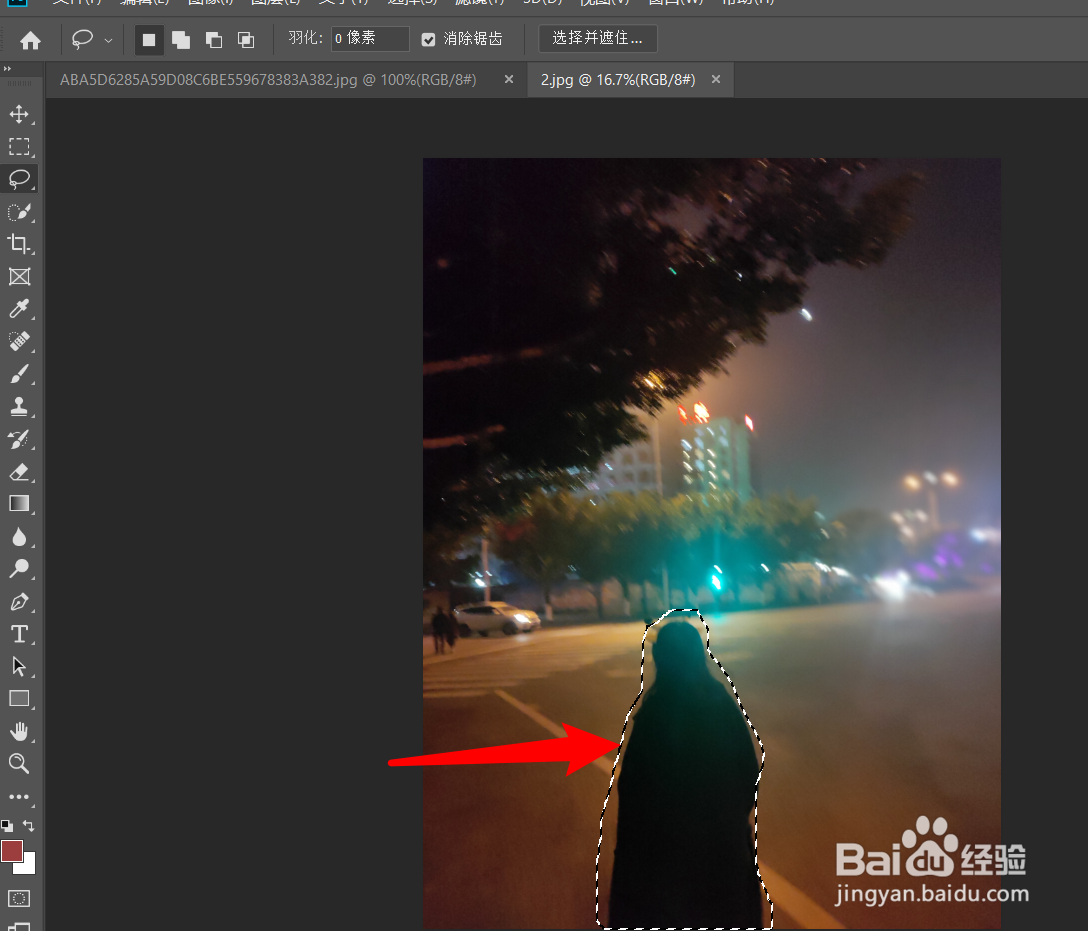Select New Selection mode button
Image resolution: width=1088 pixels, height=931 pixels.
[x=149, y=40]
